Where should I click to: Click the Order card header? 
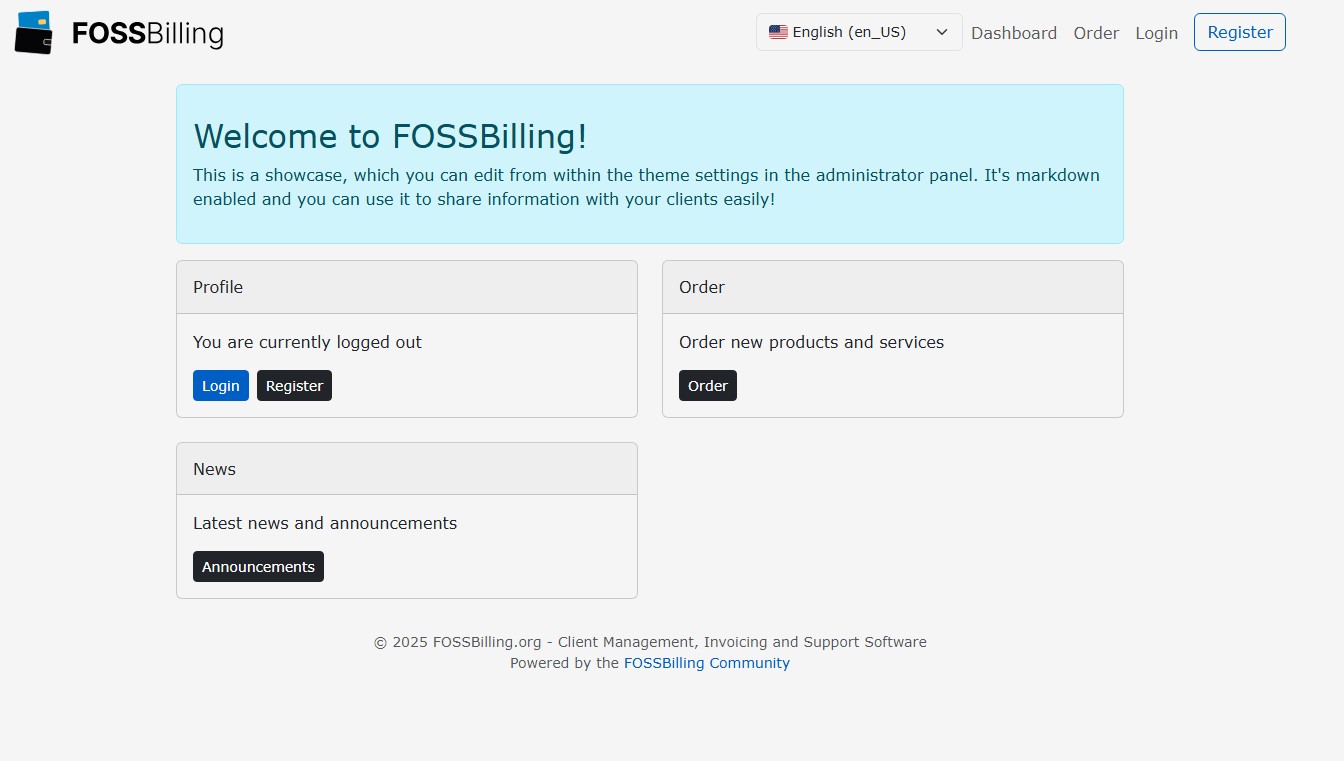[x=893, y=287]
